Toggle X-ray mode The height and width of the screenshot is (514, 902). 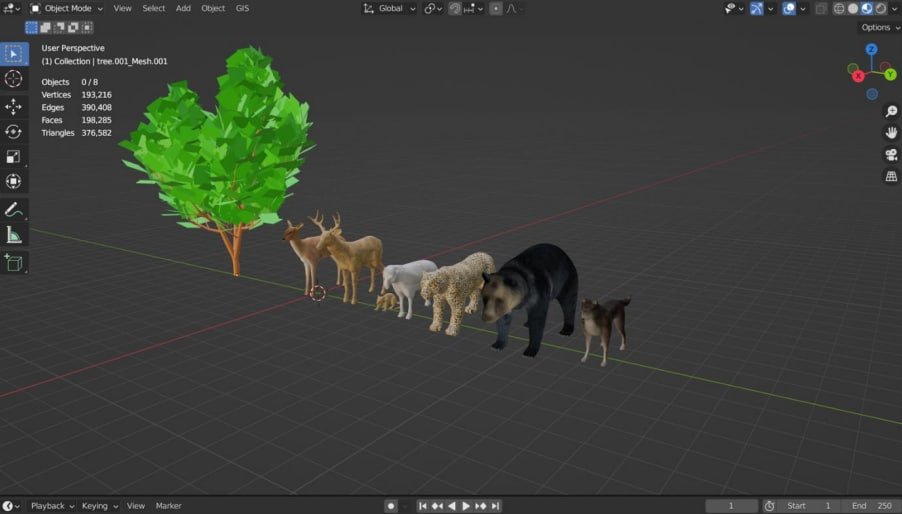point(821,9)
